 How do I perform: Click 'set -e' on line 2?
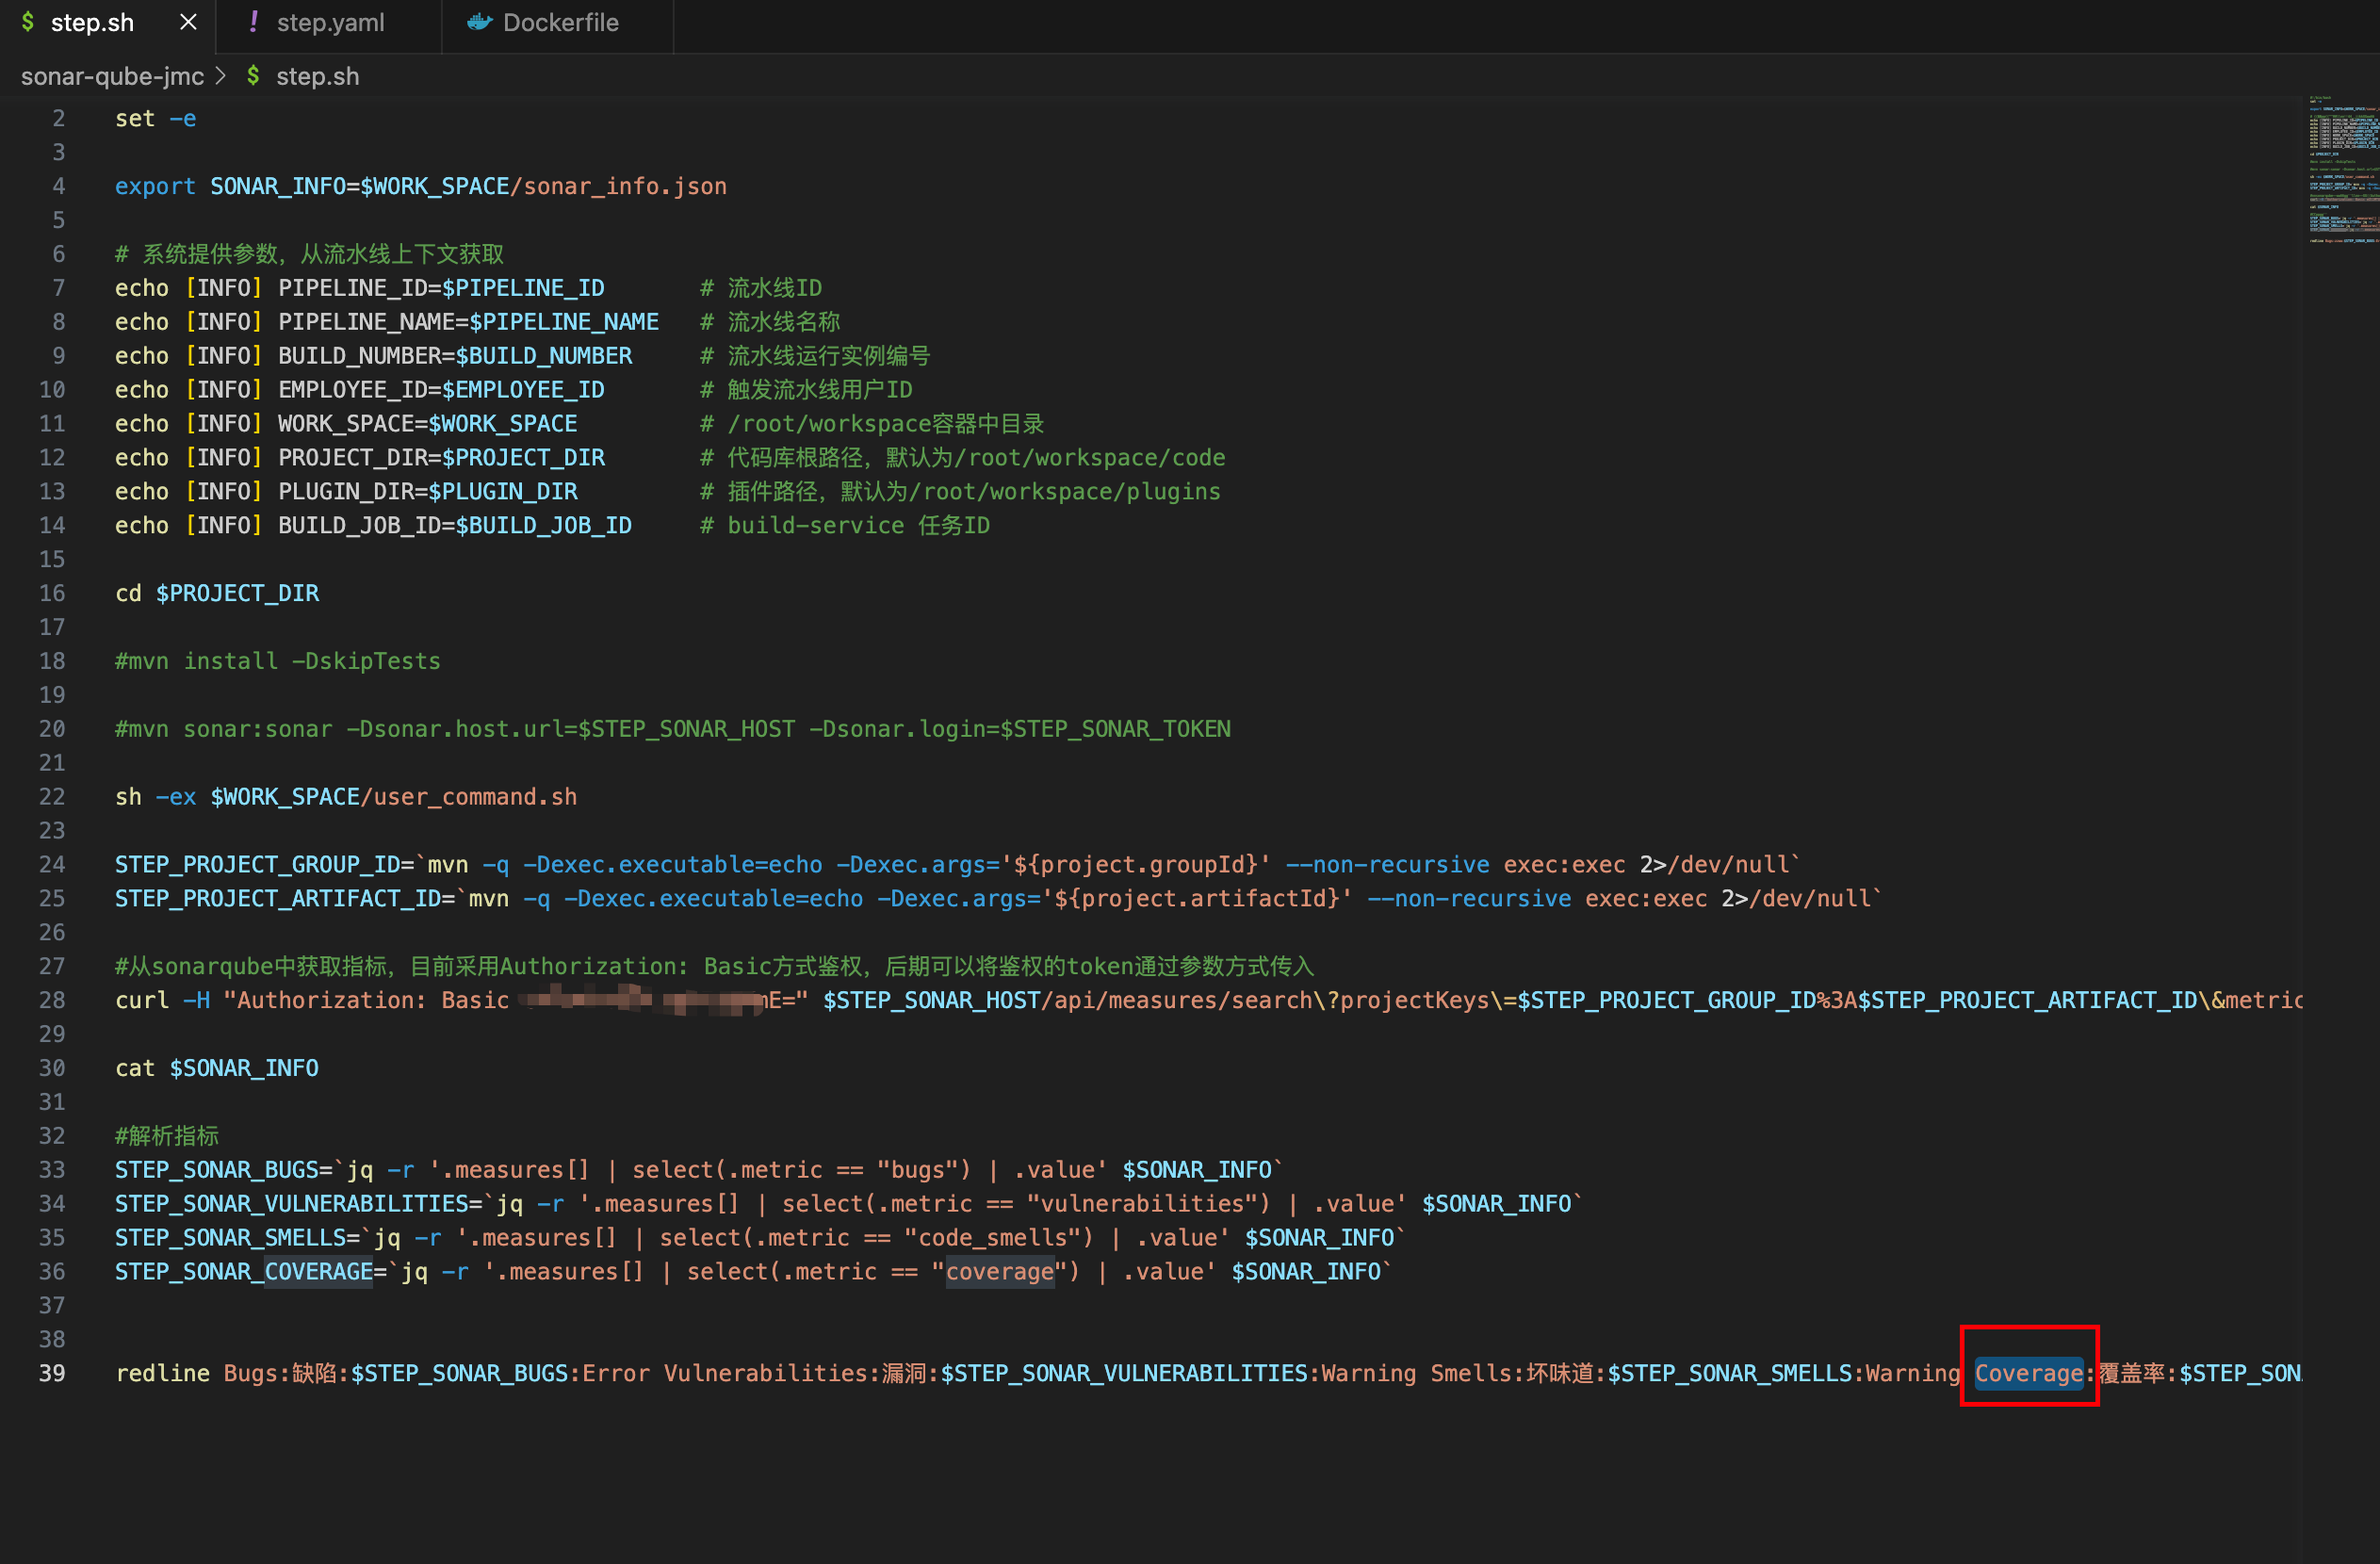155,119
